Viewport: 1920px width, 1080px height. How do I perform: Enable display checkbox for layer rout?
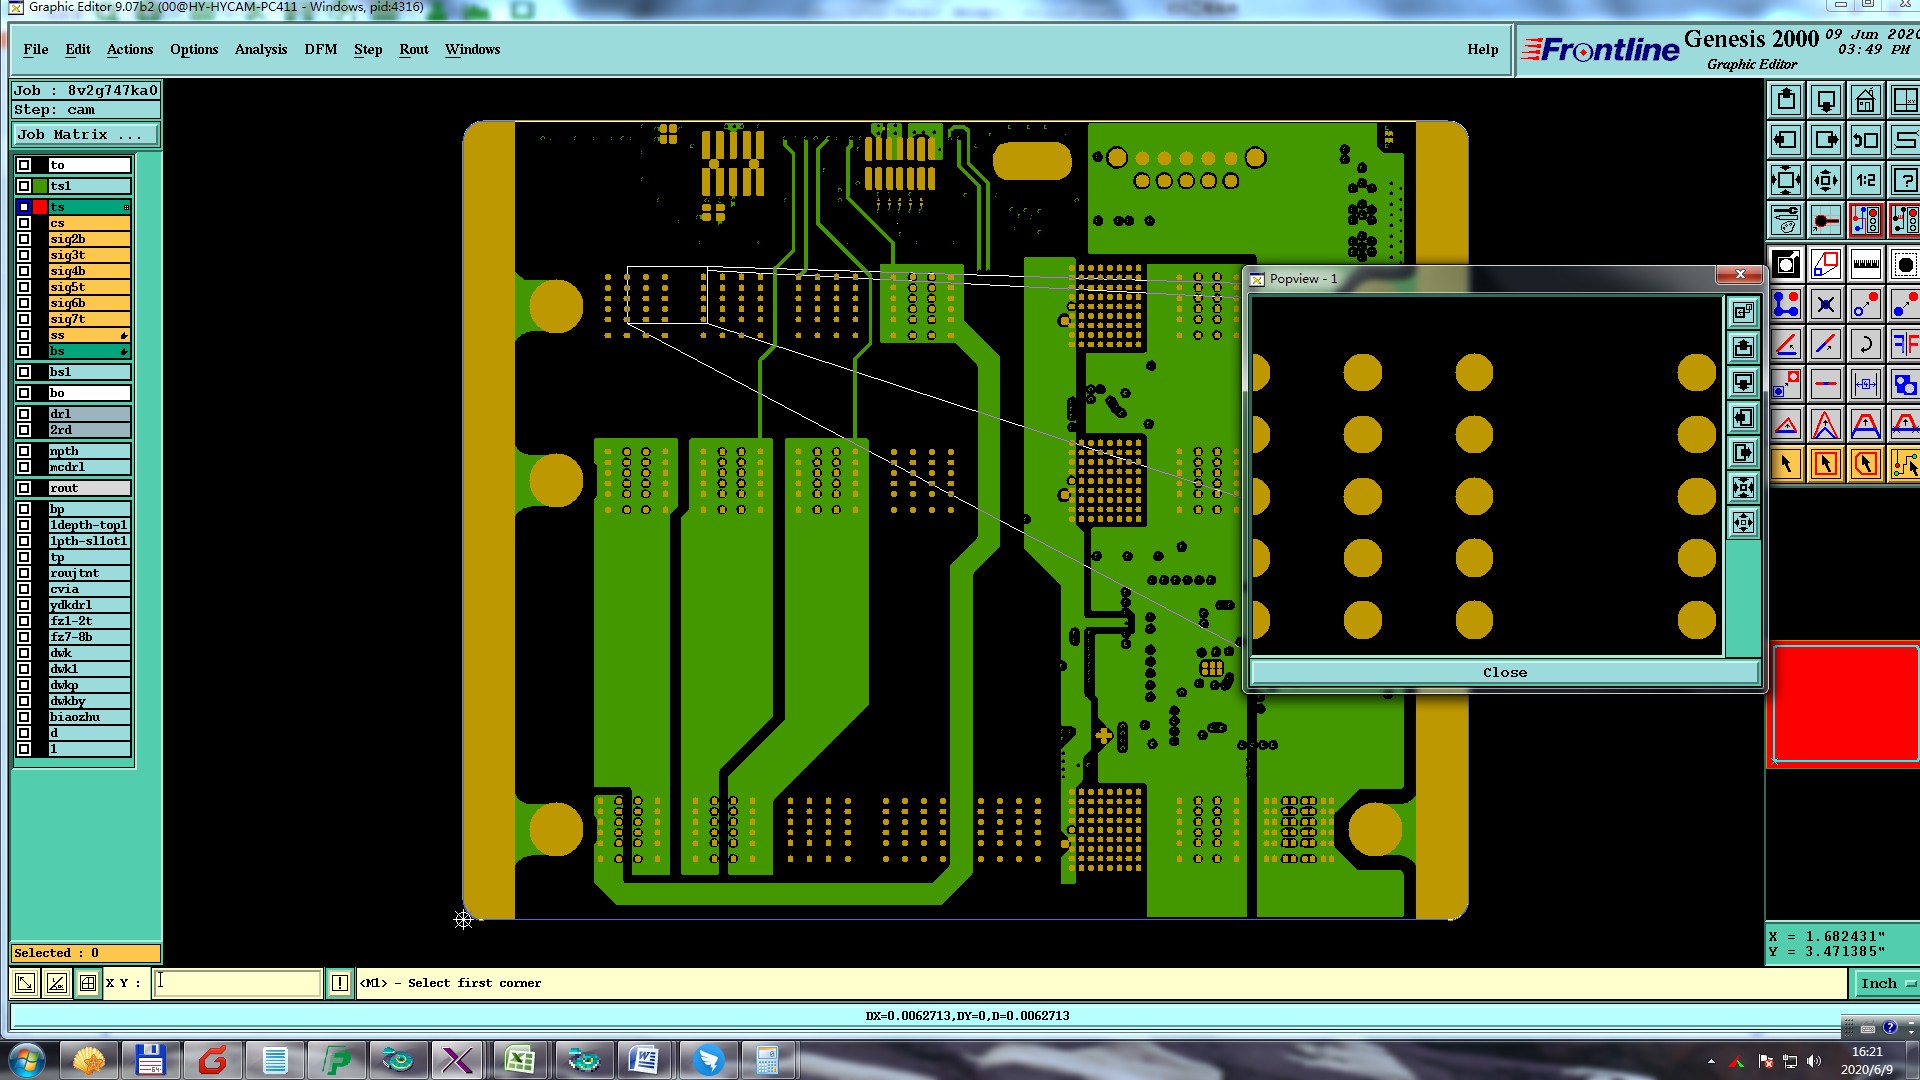pyautogui.click(x=24, y=488)
